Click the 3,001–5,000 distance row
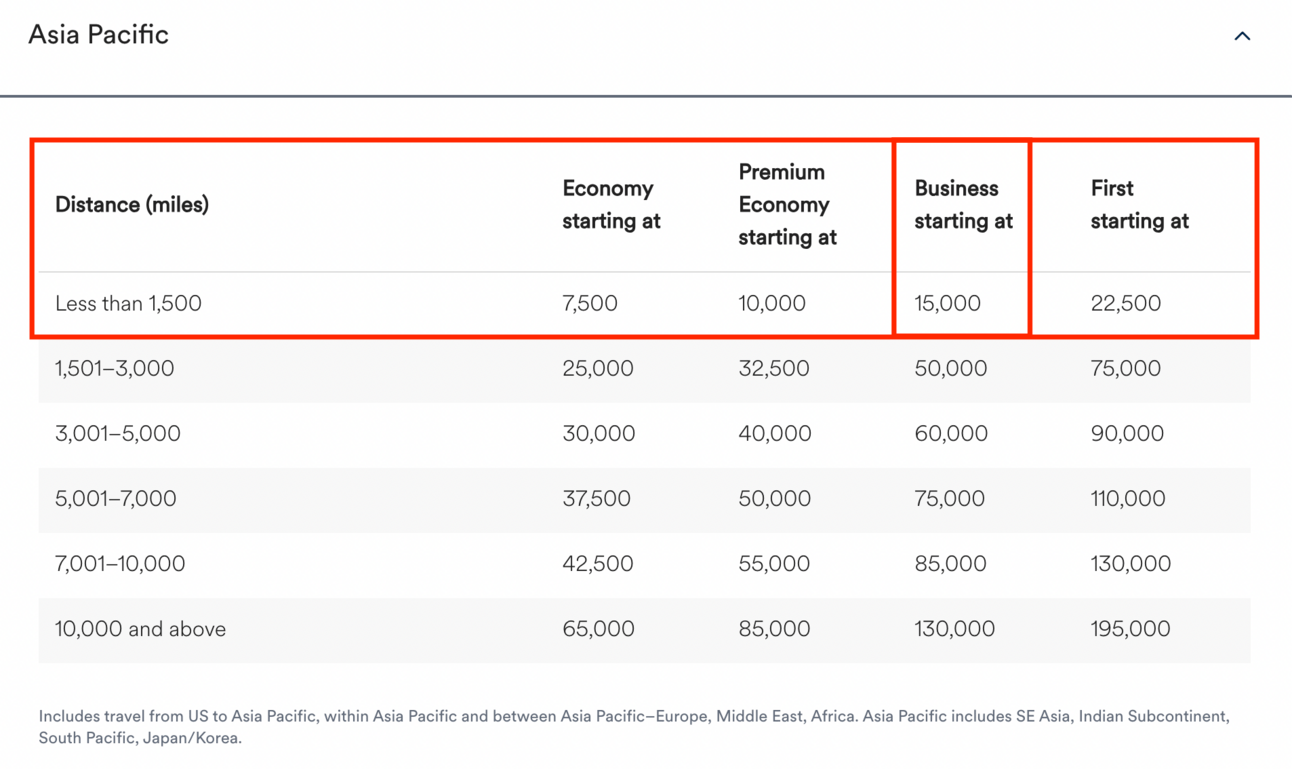Image resolution: width=1292 pixels, height=769 pixels. click(x=644, y=433)
